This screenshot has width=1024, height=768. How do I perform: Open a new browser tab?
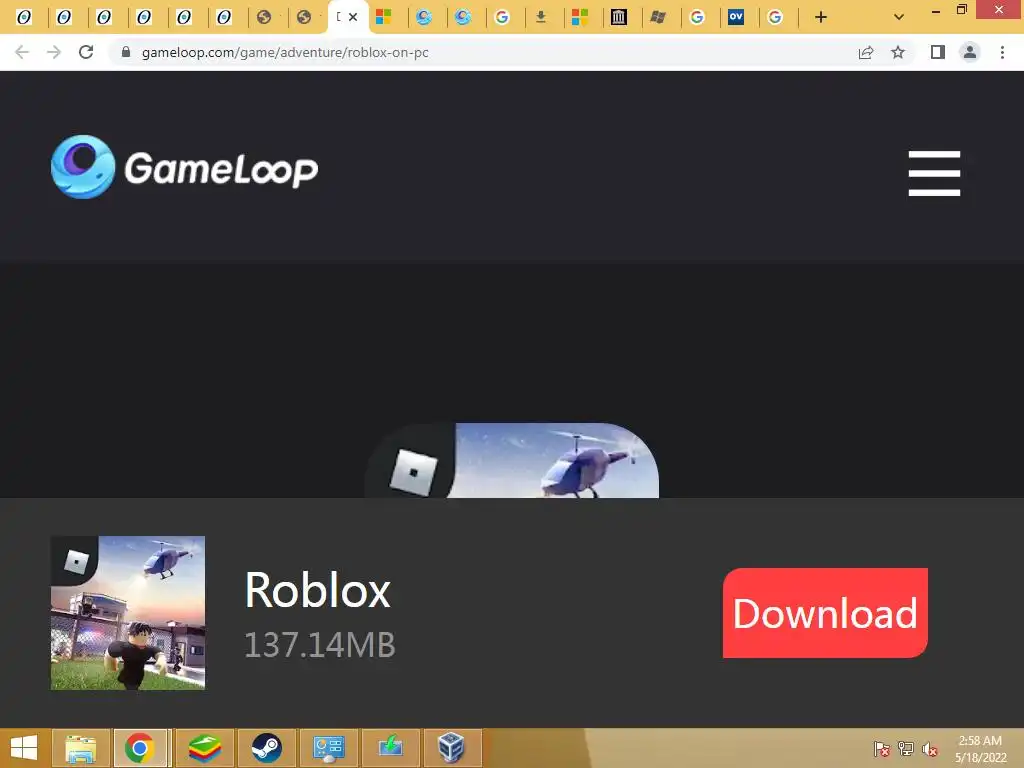(x=821, y=17)
